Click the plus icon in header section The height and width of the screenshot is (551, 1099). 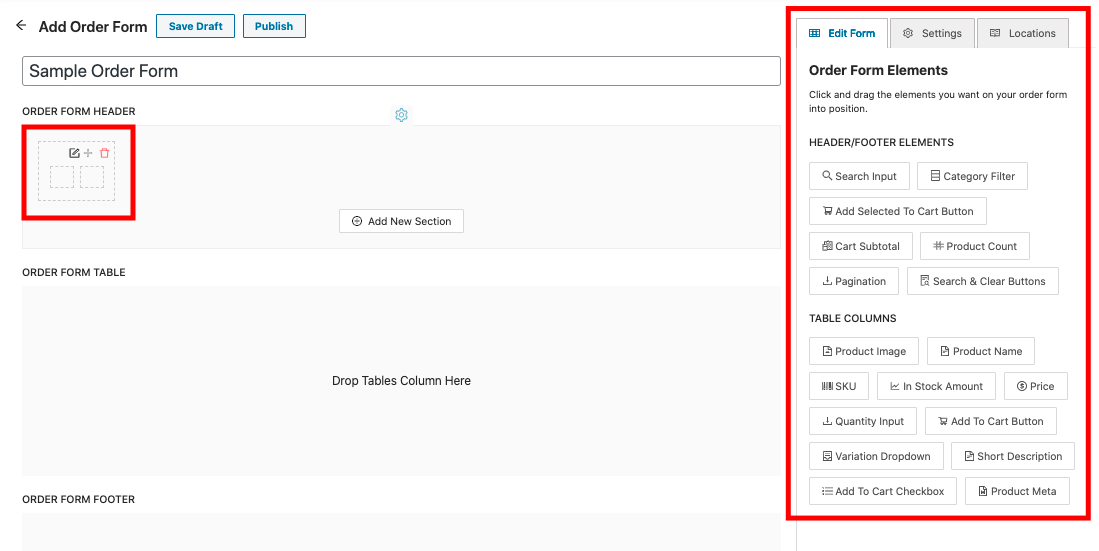(88, 153)
